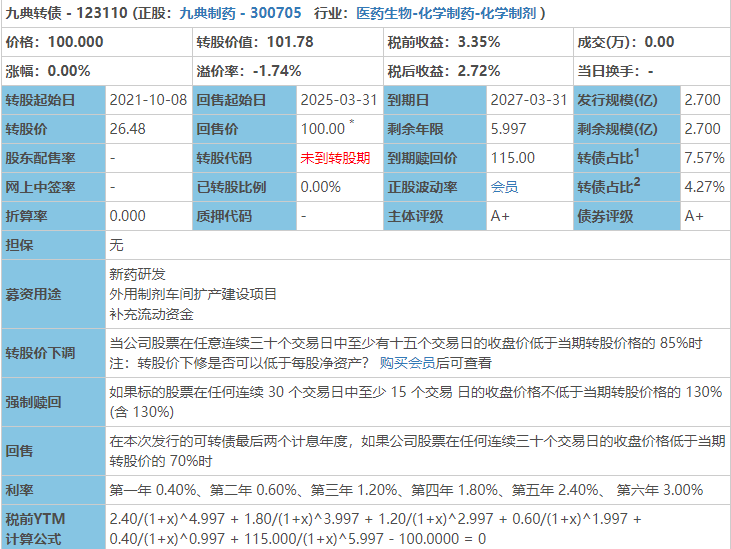Click the 转债占比1 value 7.57%
Screen dimensions: 731x549
click(x=704, y=158)
